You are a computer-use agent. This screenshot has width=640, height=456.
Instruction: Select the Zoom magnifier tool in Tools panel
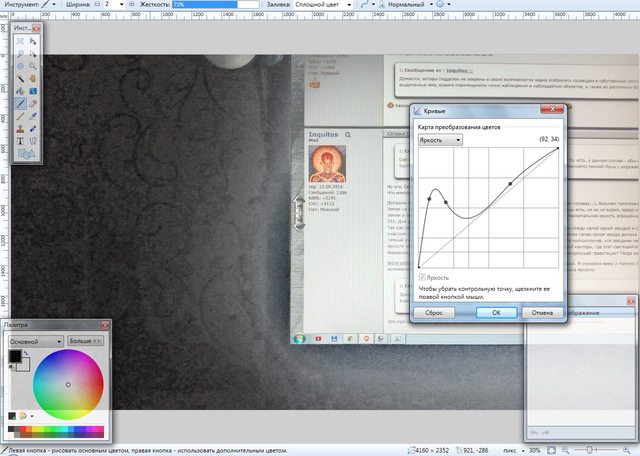point(33,66)
